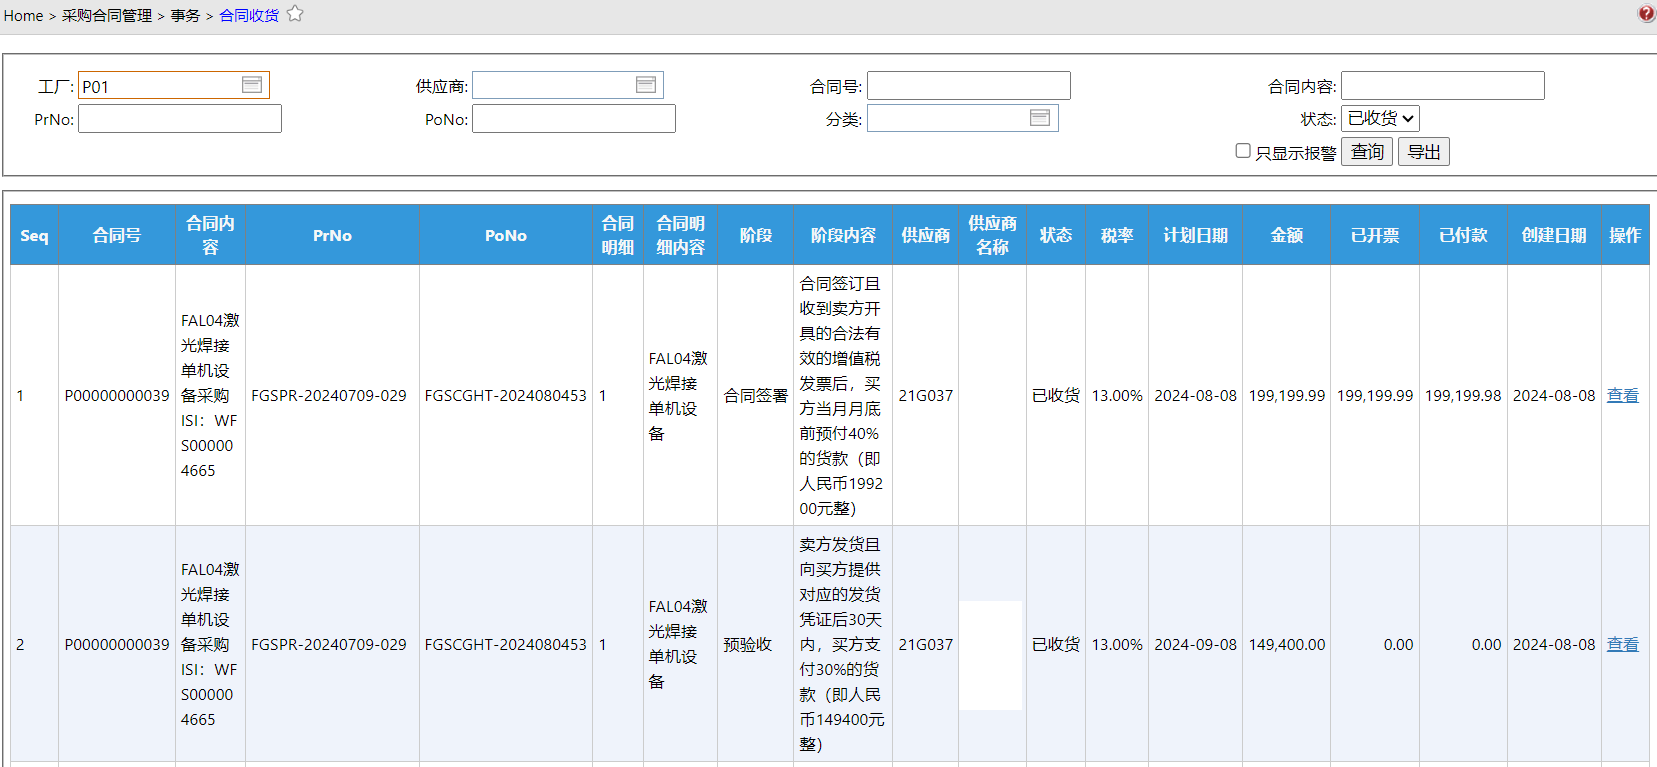Select contract number P00000000039 in row 1
This screenshot has height=767, width=1657.
point(117,395)
